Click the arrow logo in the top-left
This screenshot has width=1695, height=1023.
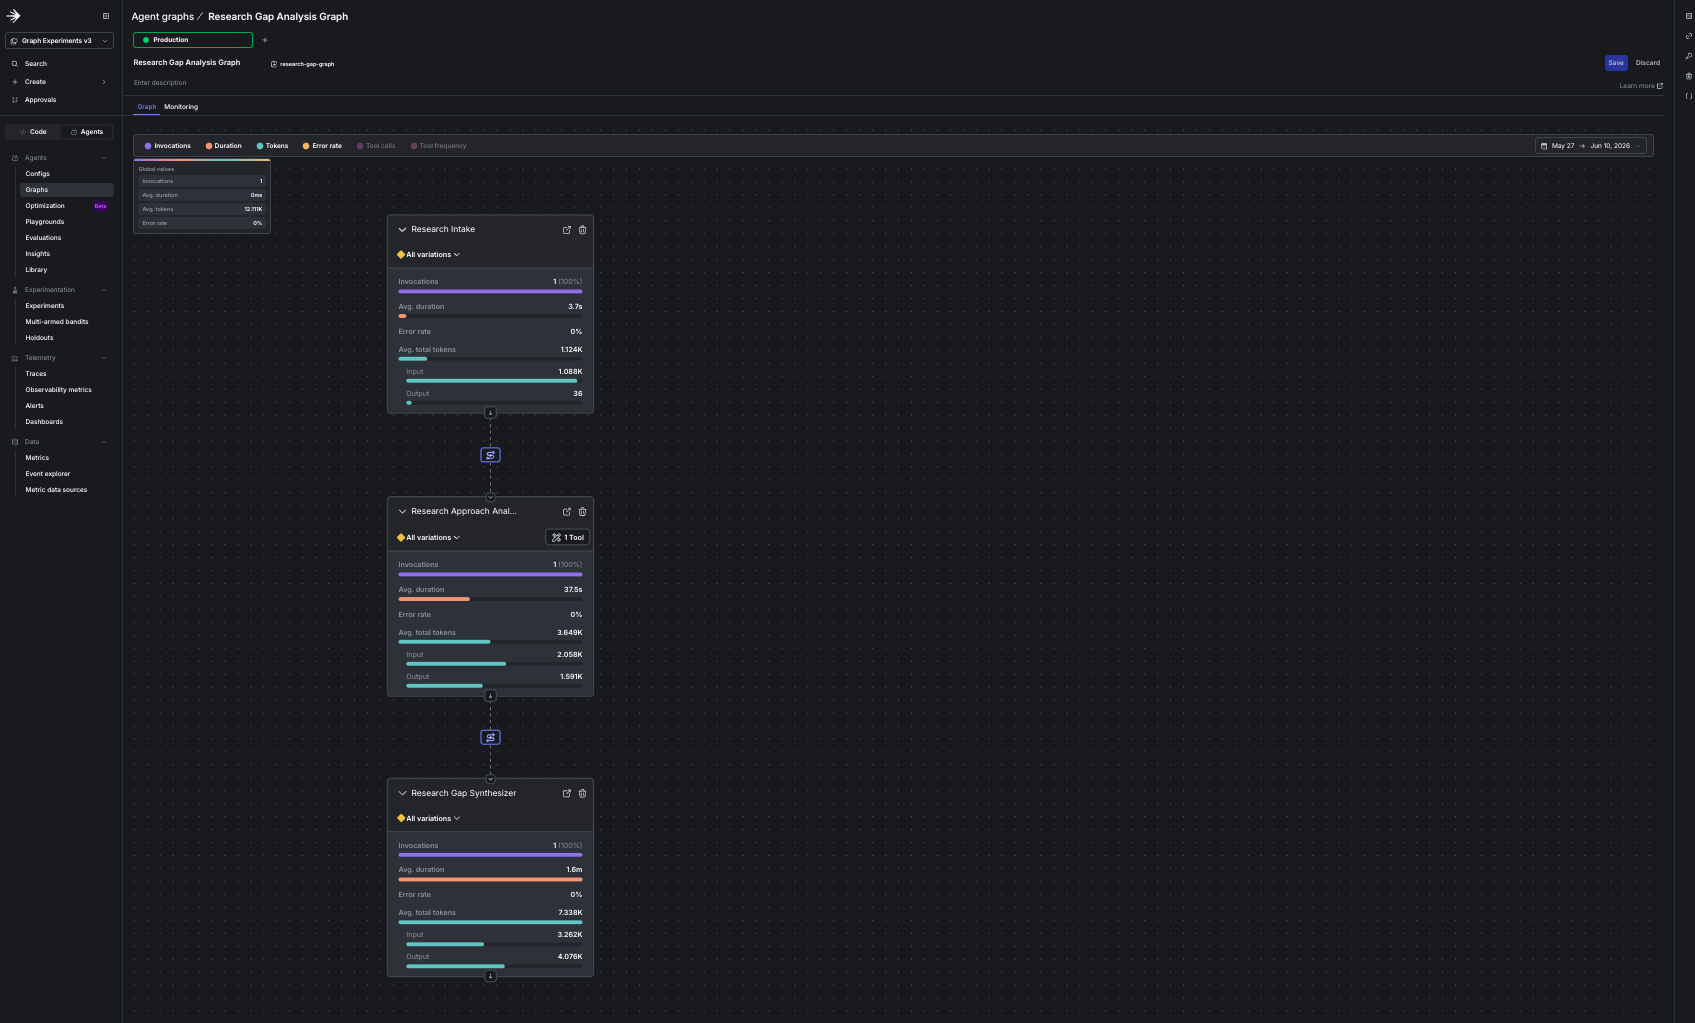13,16
